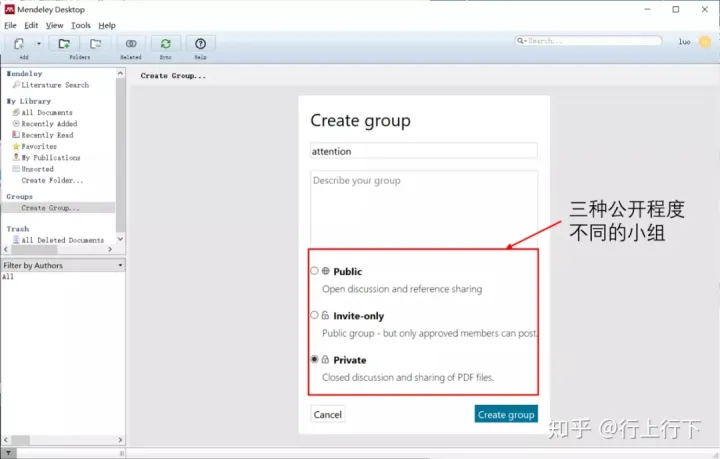Open the Edit menu
The width and height of the screenshot is (720, 459).
31,25
